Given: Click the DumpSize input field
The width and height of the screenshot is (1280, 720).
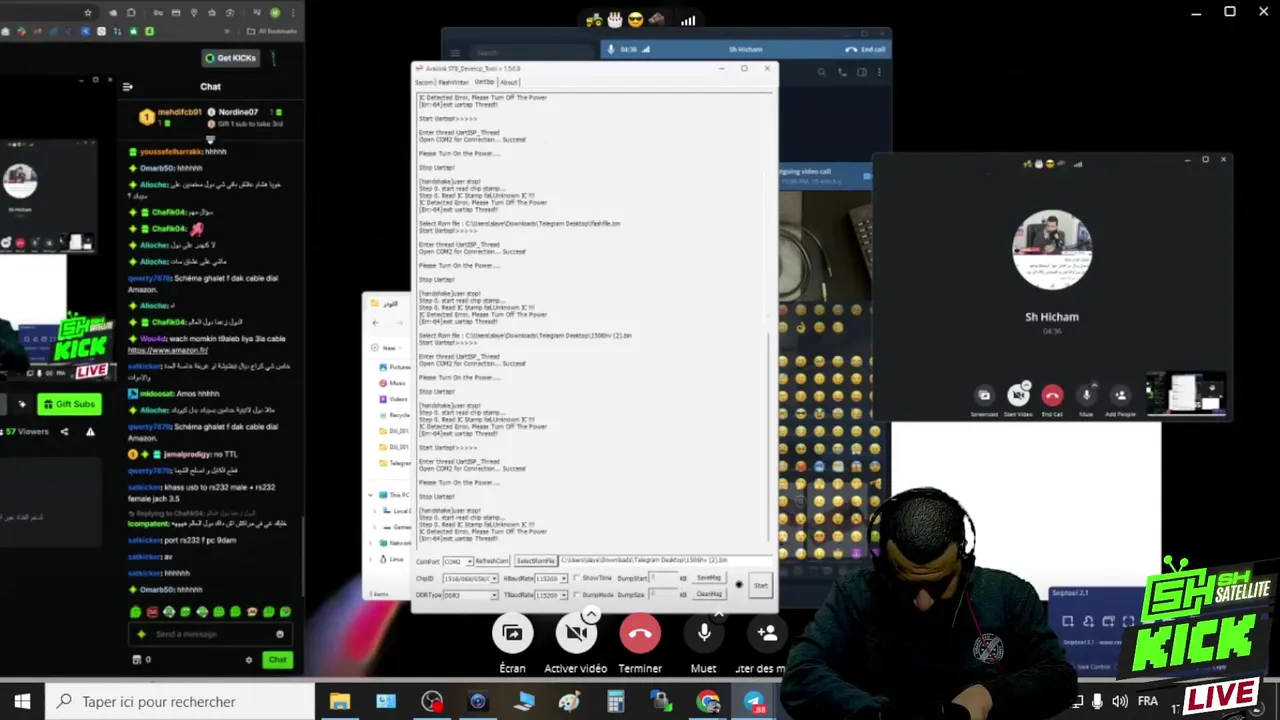Looking at the screenshot, I should click(x=664, y=595).
